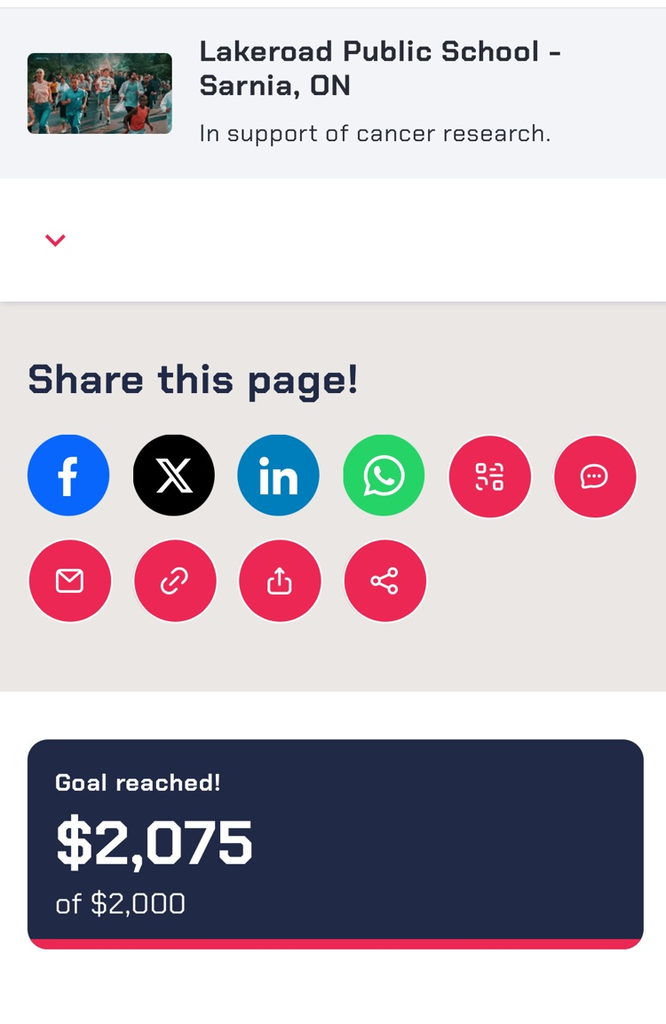Click the "Share this page!" heading
This screenshot has width=666, height=1024.
tap(192, 380)
